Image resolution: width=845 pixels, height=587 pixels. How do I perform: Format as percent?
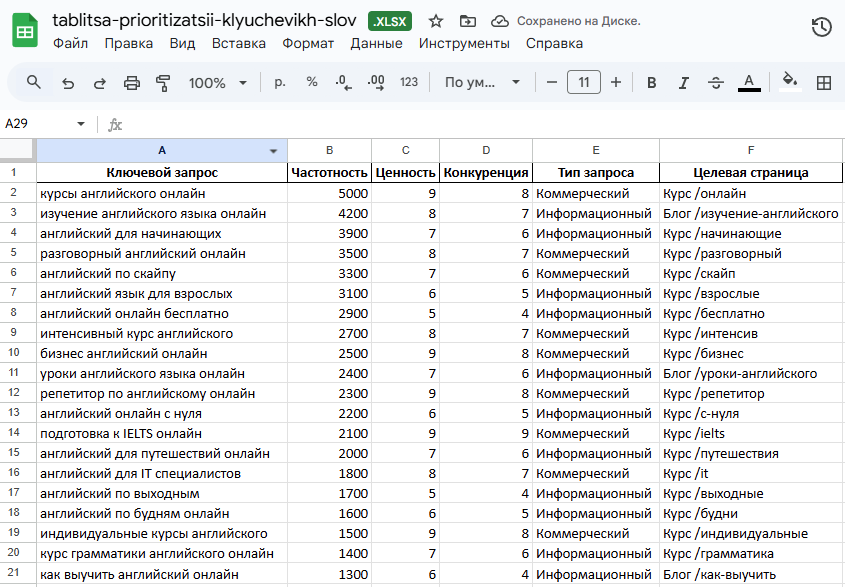(x=311, y=82)
